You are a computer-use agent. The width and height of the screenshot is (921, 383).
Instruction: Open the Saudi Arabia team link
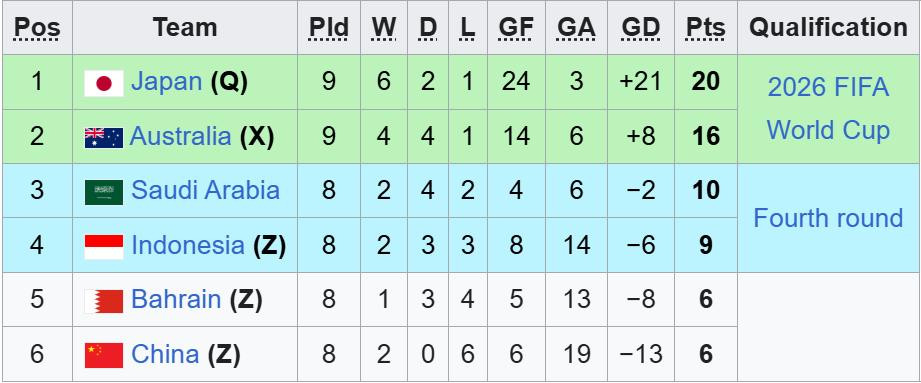tap(205, 190)
